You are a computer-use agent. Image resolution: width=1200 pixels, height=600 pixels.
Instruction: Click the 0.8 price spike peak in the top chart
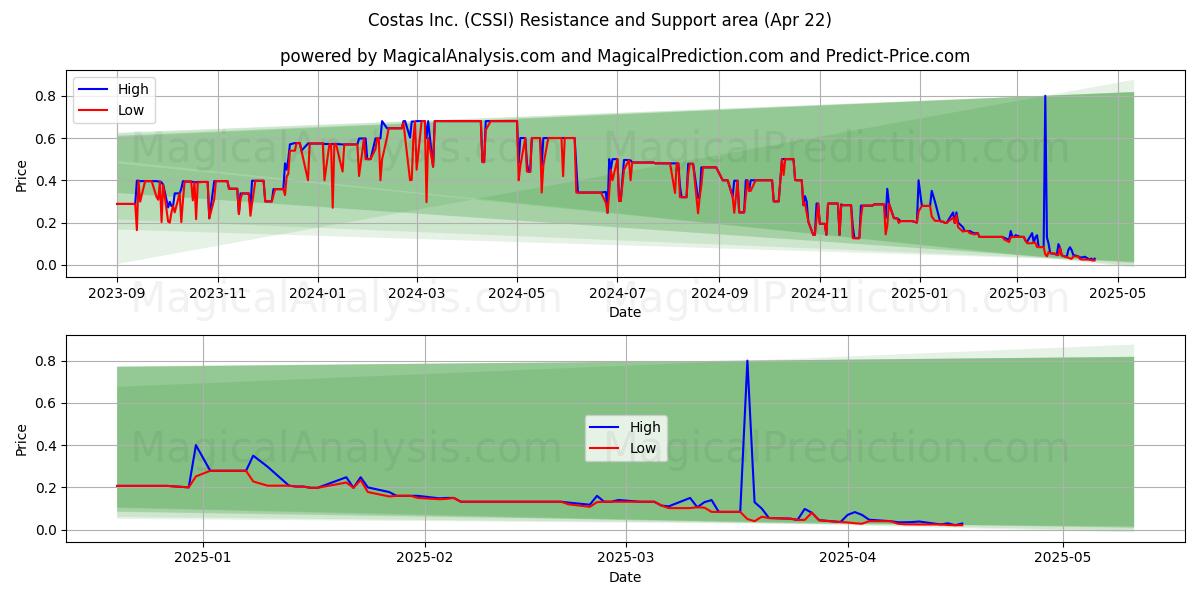click(1045, 97)
